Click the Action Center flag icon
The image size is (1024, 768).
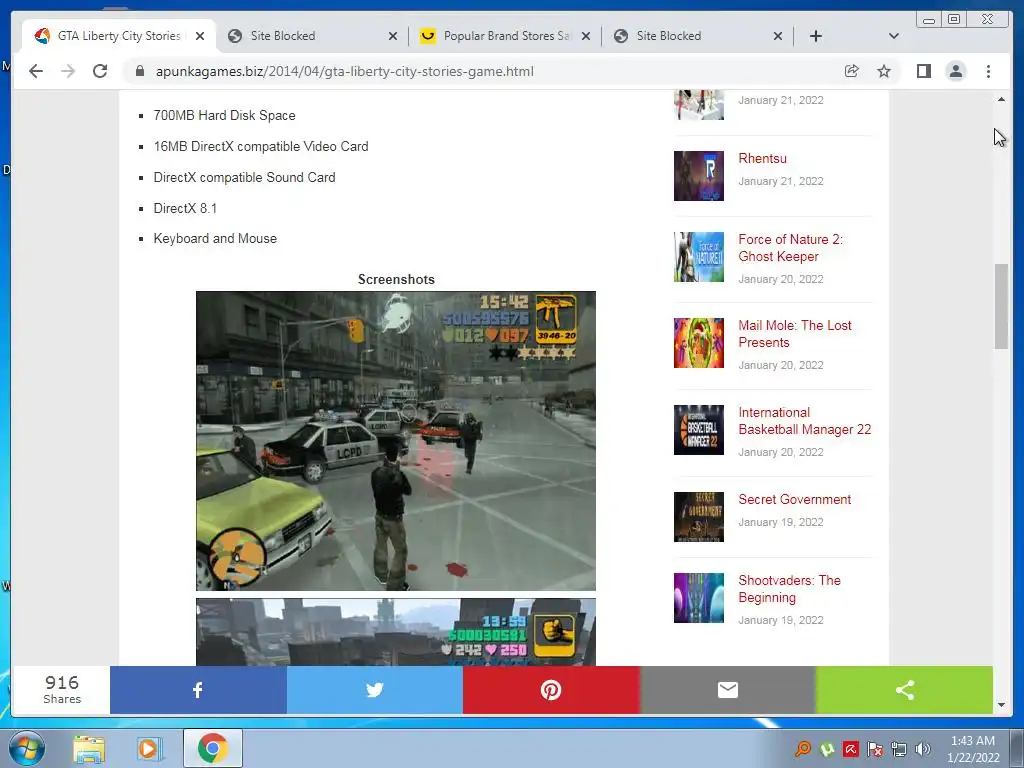click(x=875, y=749)
